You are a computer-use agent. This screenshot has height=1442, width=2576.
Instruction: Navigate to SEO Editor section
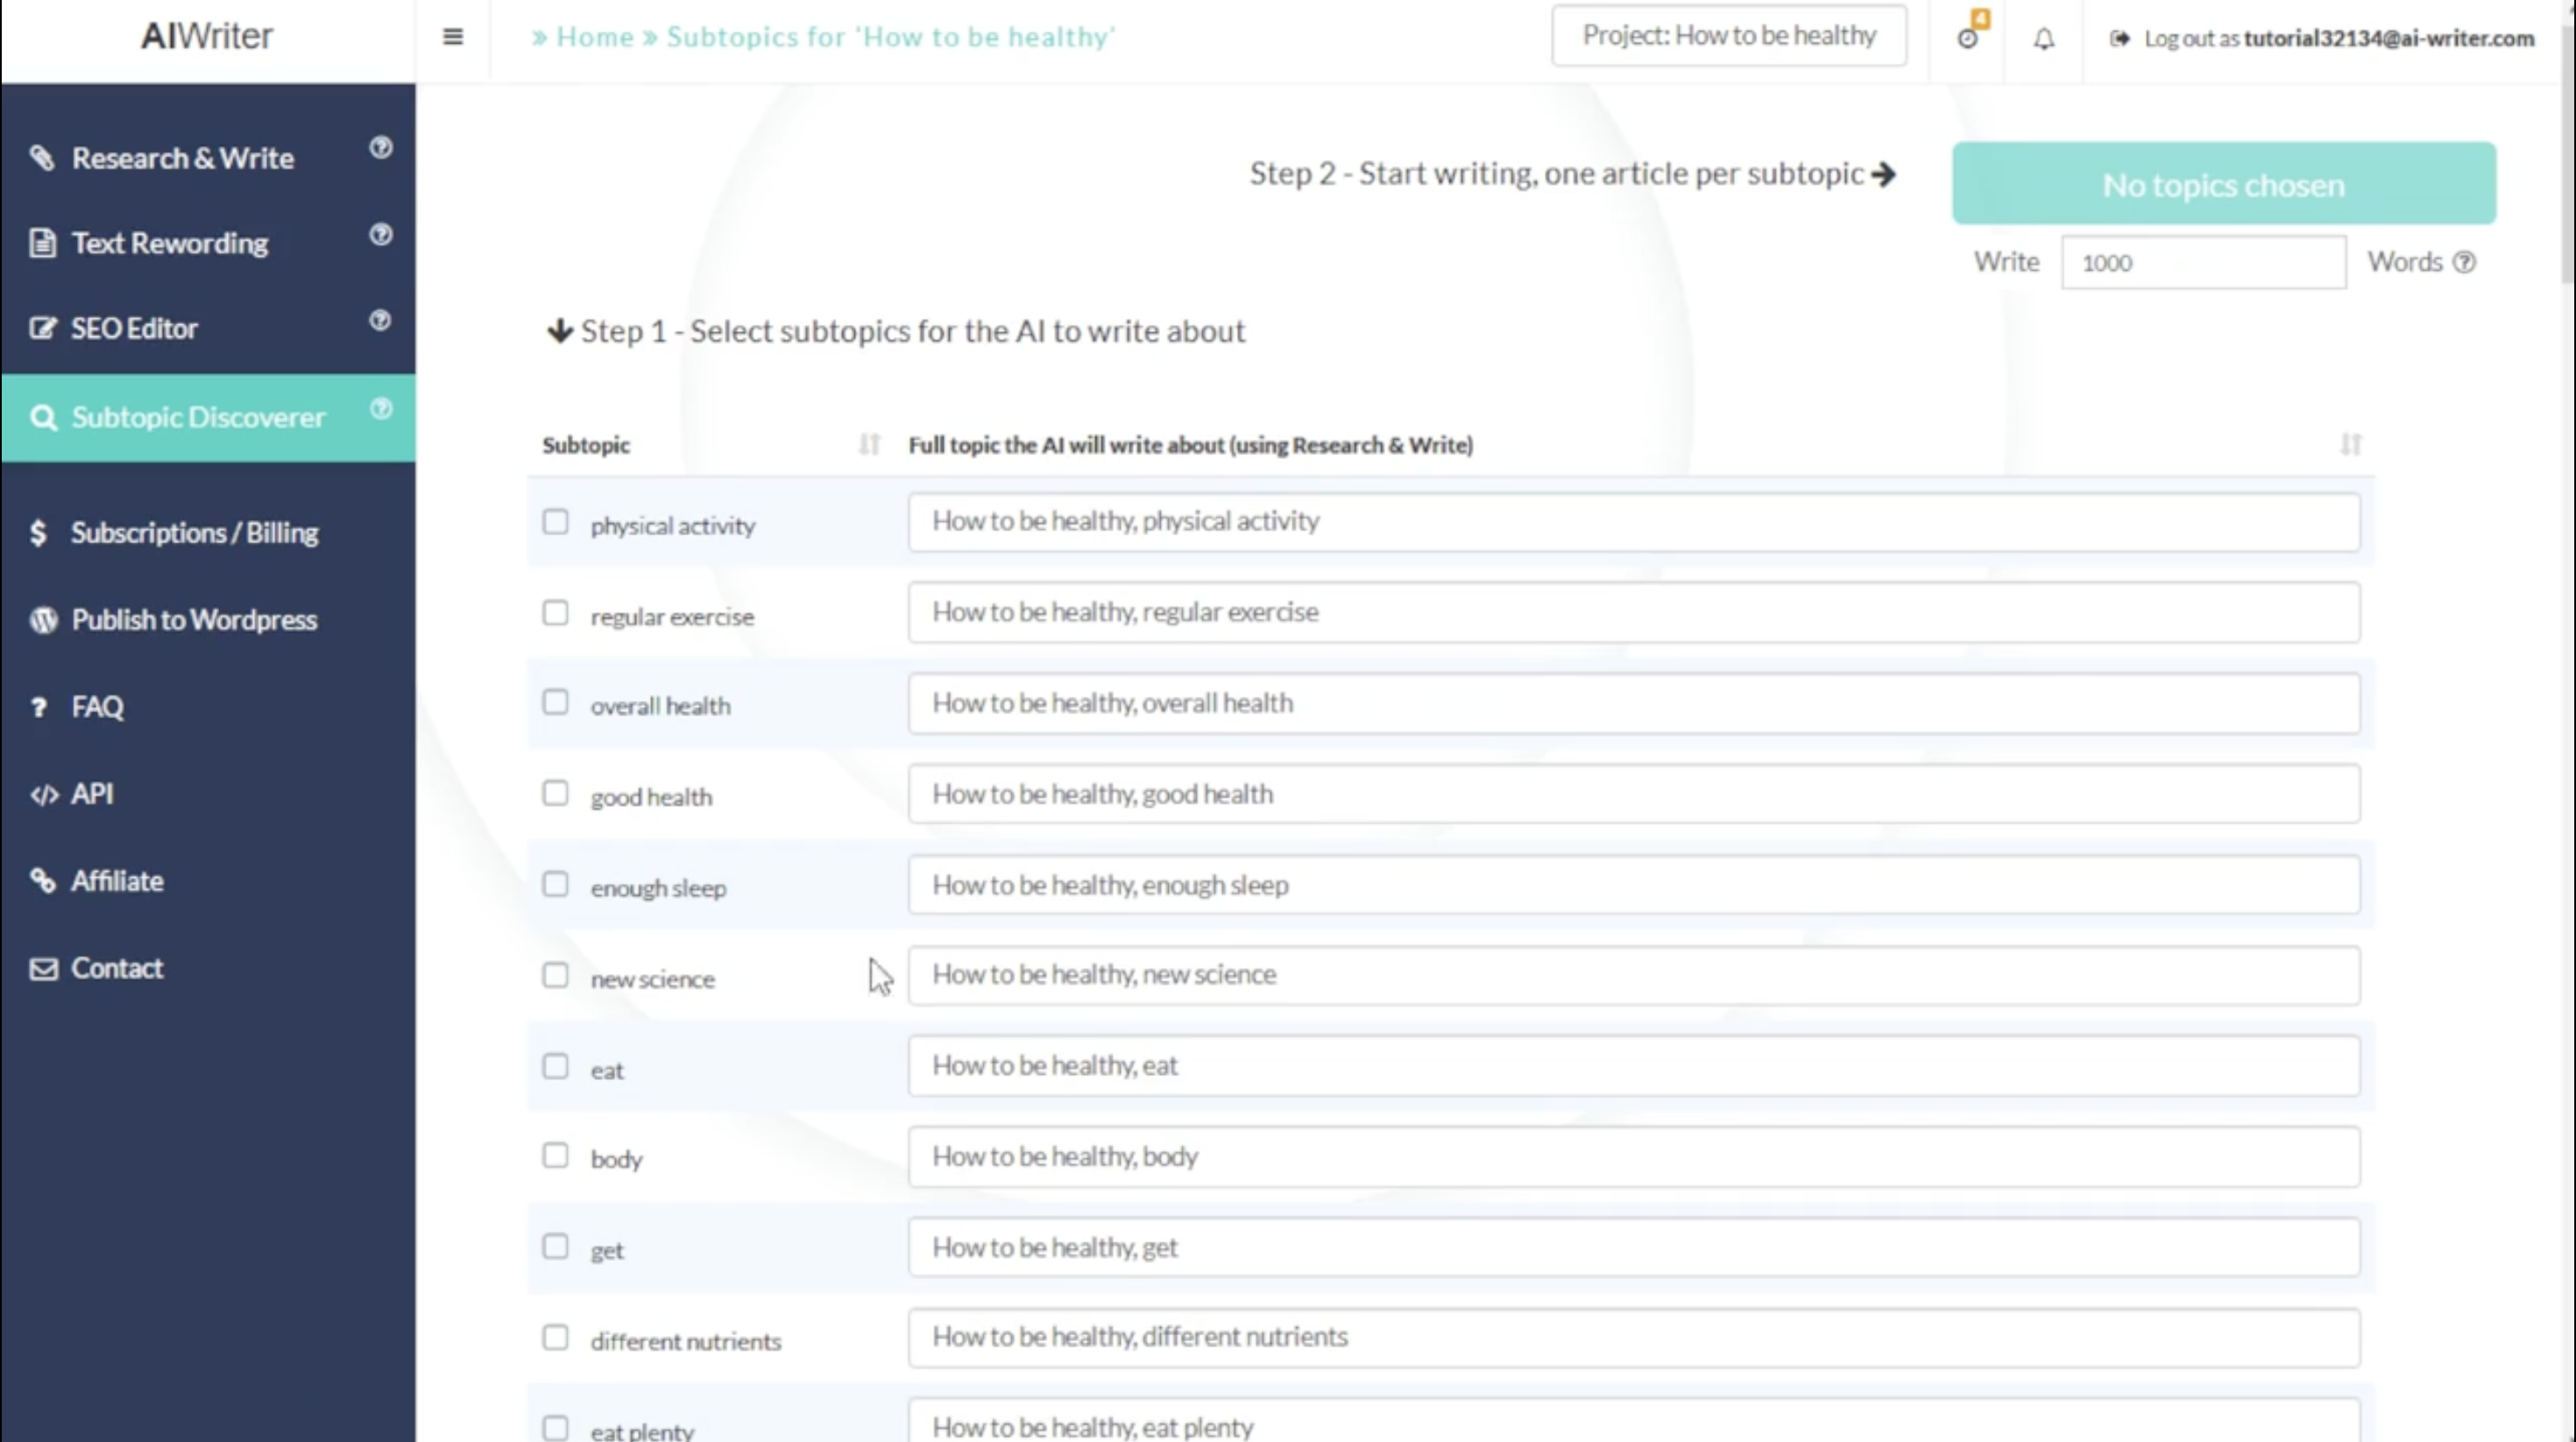pos(134,328)
